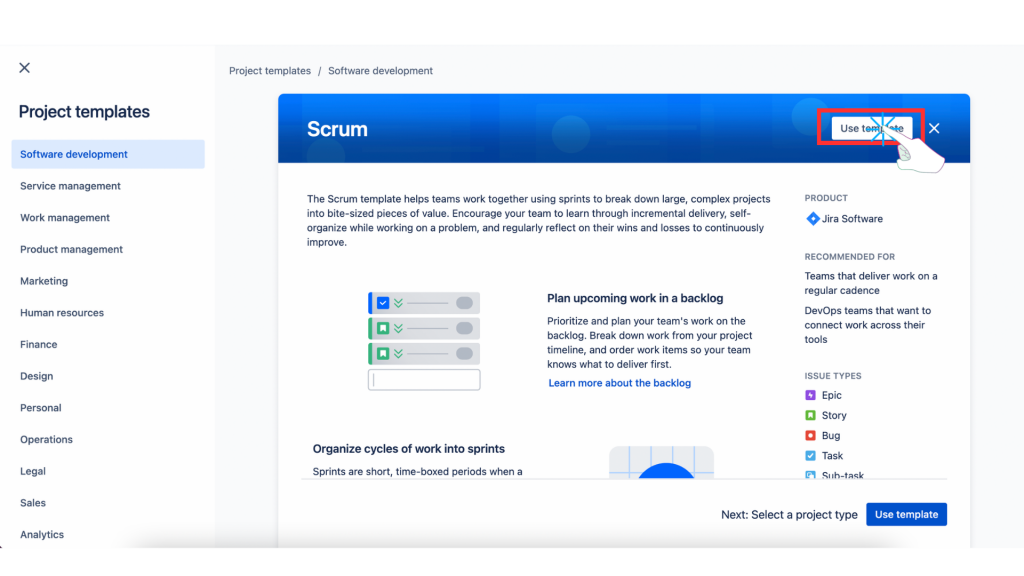Select Software development category
Viewport: 1024px width, 576px height.
tap(108, 154)
